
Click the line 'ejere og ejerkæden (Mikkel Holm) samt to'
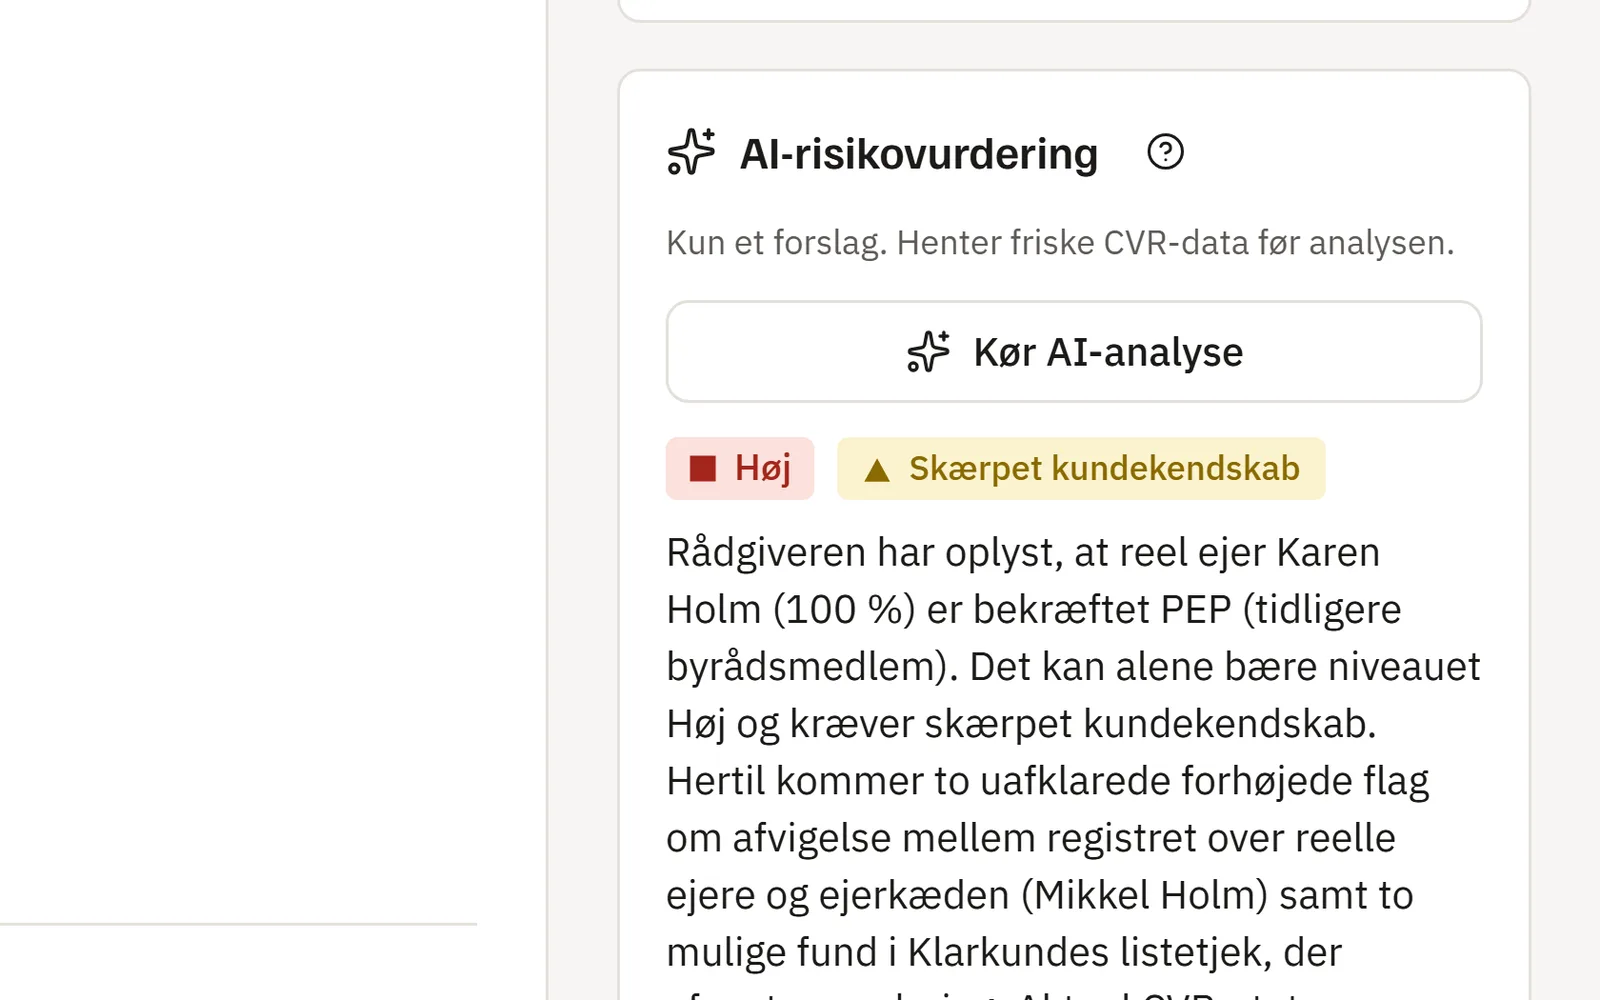[x=1040, y=895]
